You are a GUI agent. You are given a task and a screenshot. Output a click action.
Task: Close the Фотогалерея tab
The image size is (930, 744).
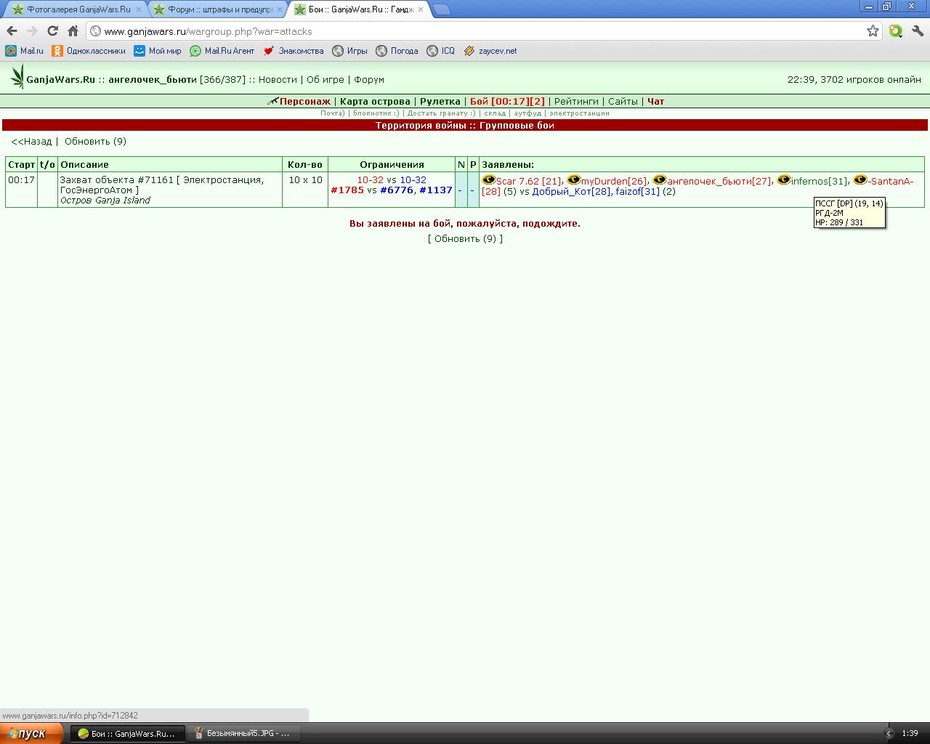point(138,9)
